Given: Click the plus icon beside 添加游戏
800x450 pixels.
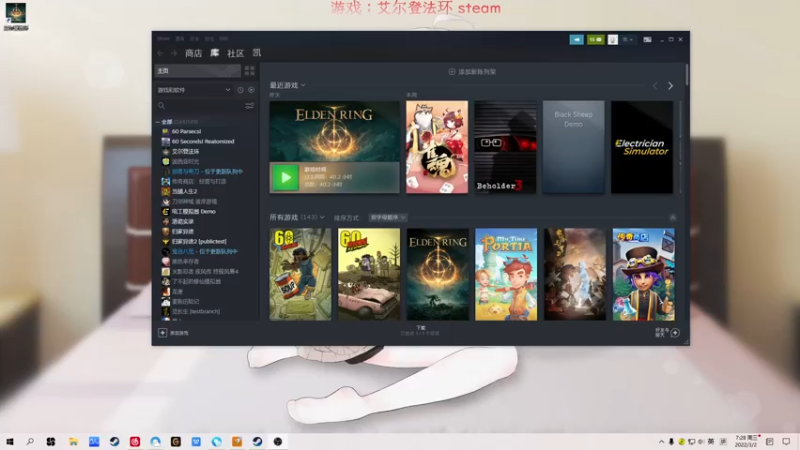Looking at the screenshot, I should [x=162, y=333].
